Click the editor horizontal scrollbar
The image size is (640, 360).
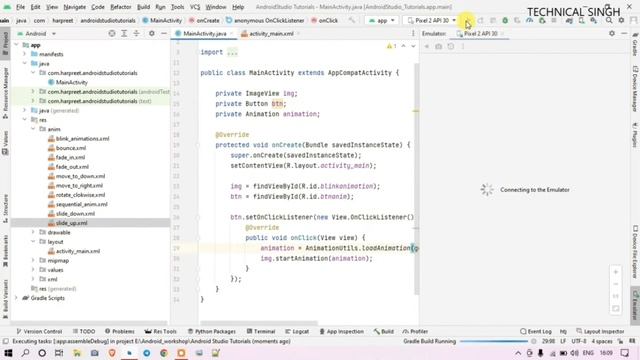point(258,323)
